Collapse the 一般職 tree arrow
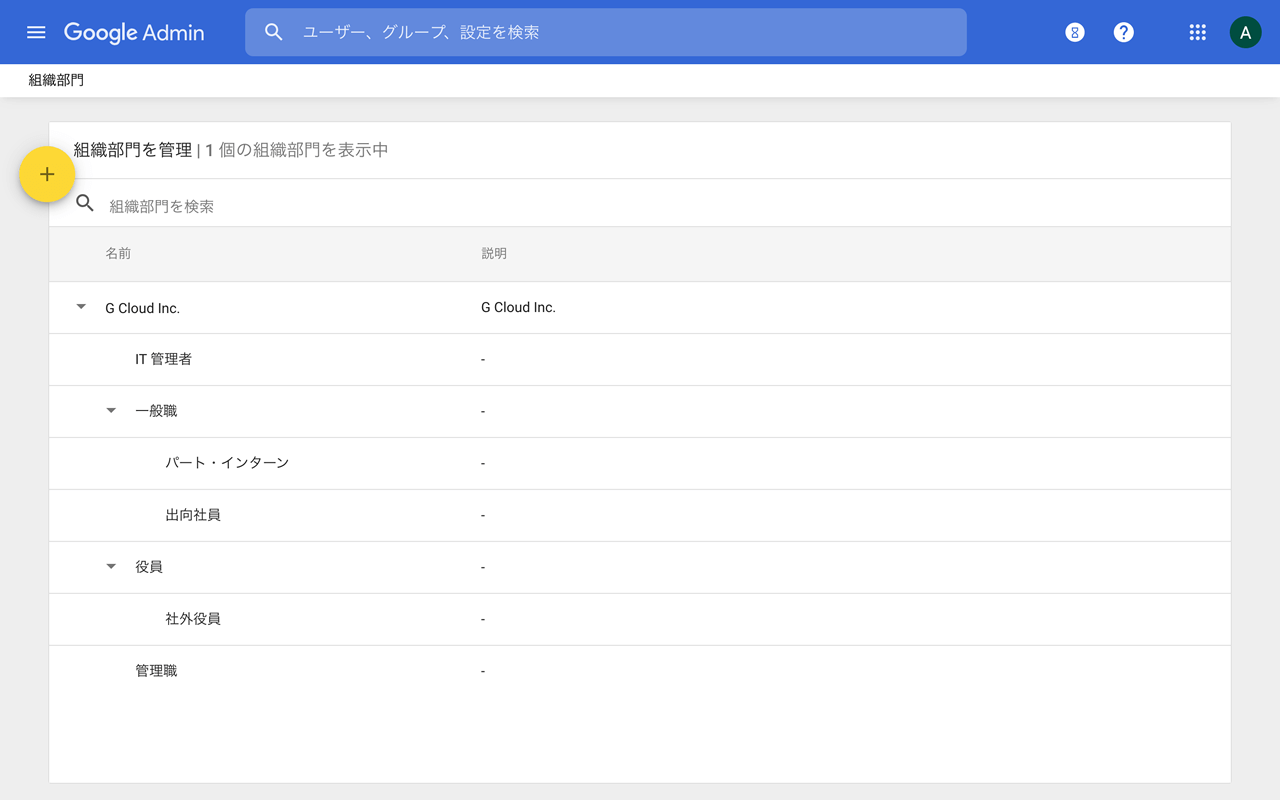This screenshot has height=800, width=1280. [x=111, y=411]
